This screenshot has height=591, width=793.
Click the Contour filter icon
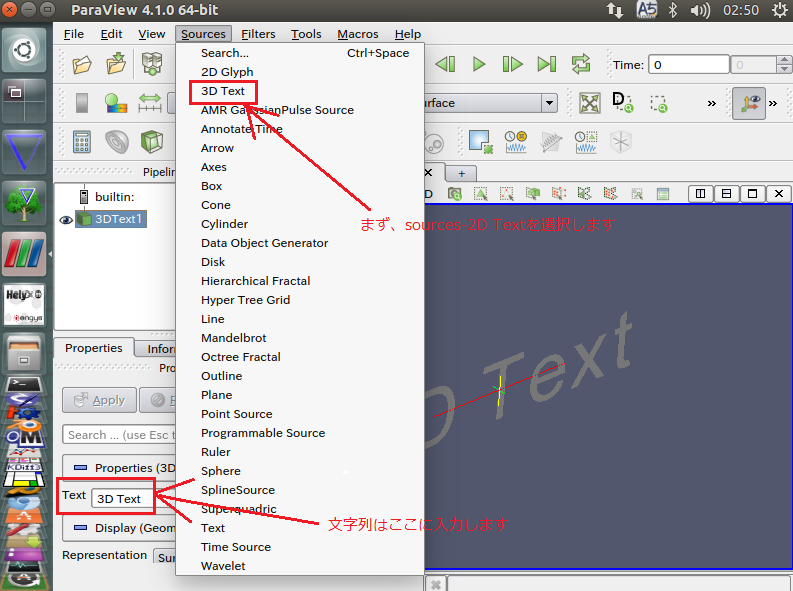117,142
